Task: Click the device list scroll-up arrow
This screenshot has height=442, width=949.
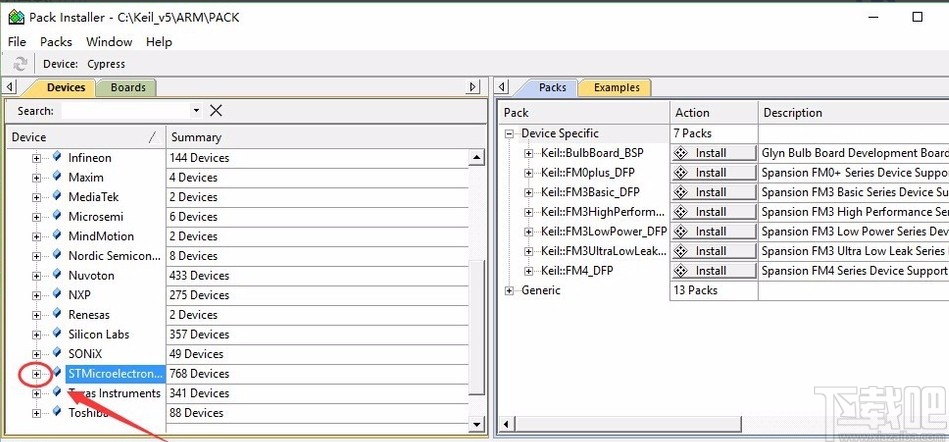Action: [x=477, y=158]
